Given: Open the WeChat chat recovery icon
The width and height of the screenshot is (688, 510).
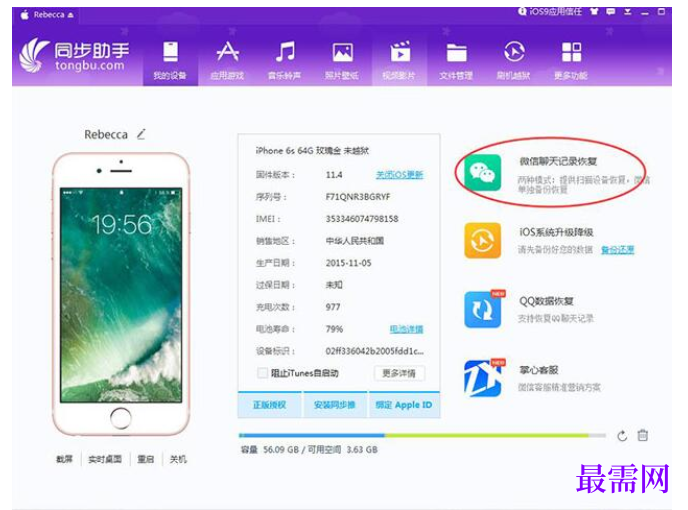Looking at the screenshot, I should [482, 172].
